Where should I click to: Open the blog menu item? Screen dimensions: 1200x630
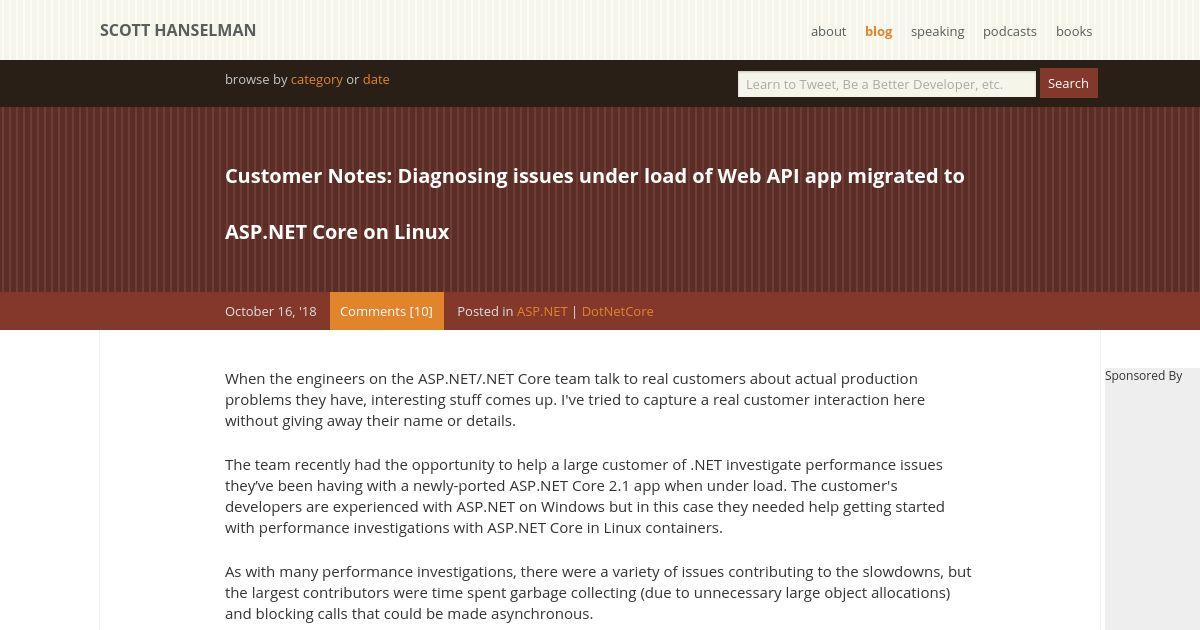(878, 31)
